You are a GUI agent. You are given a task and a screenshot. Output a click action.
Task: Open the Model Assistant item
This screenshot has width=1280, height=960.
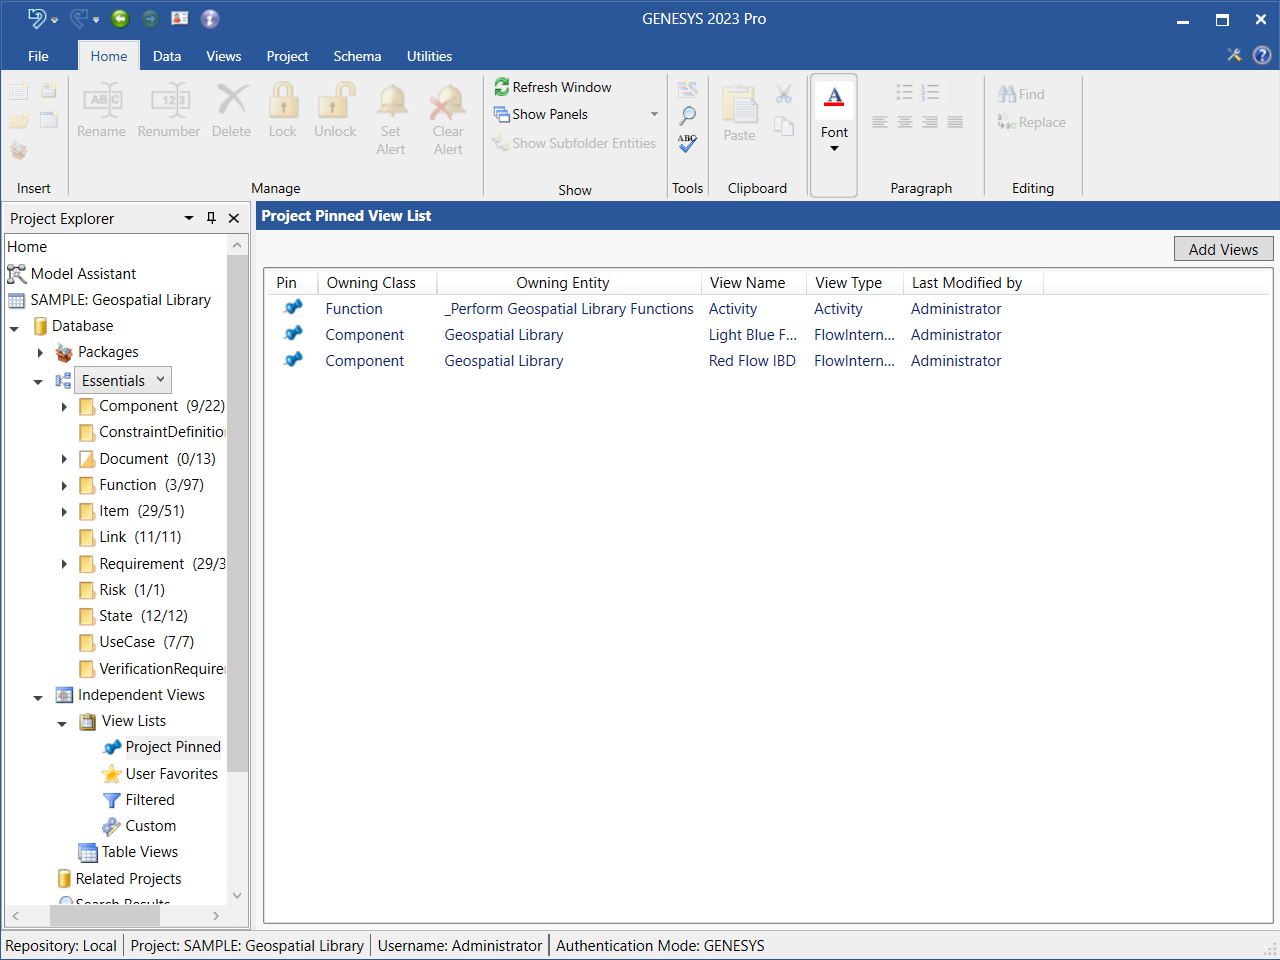click(83, 274)
